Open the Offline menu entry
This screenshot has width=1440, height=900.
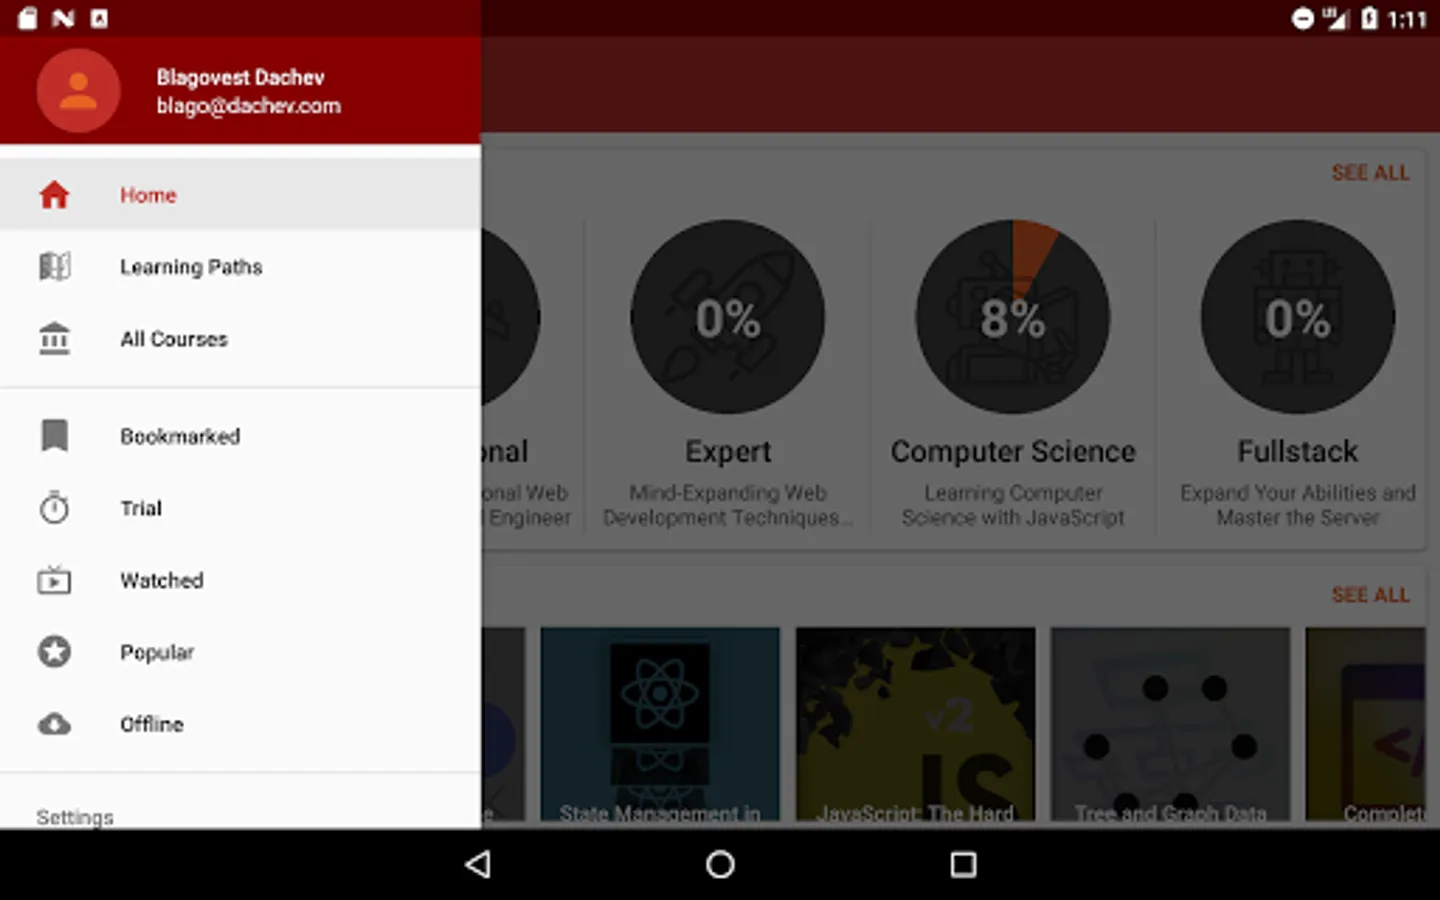(240, 724)
